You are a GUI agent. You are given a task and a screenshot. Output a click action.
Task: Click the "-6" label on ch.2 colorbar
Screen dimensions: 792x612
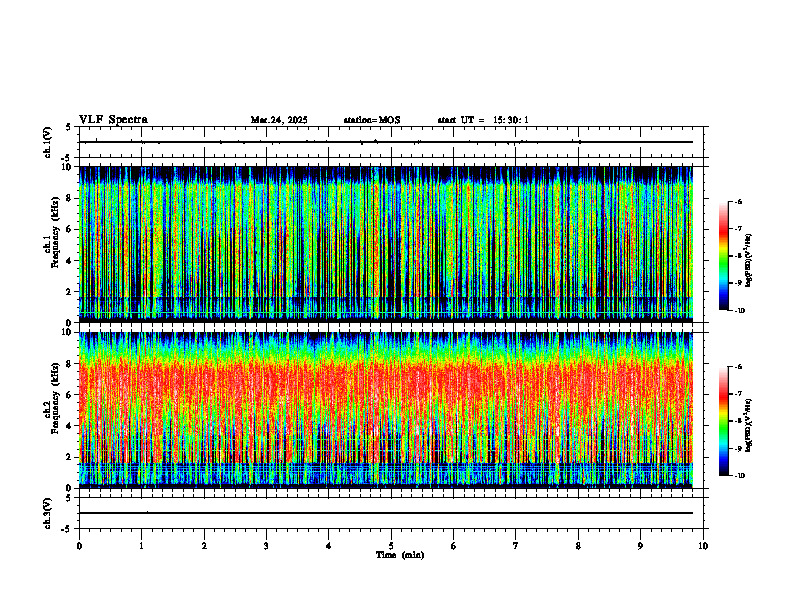coord(739,367)
